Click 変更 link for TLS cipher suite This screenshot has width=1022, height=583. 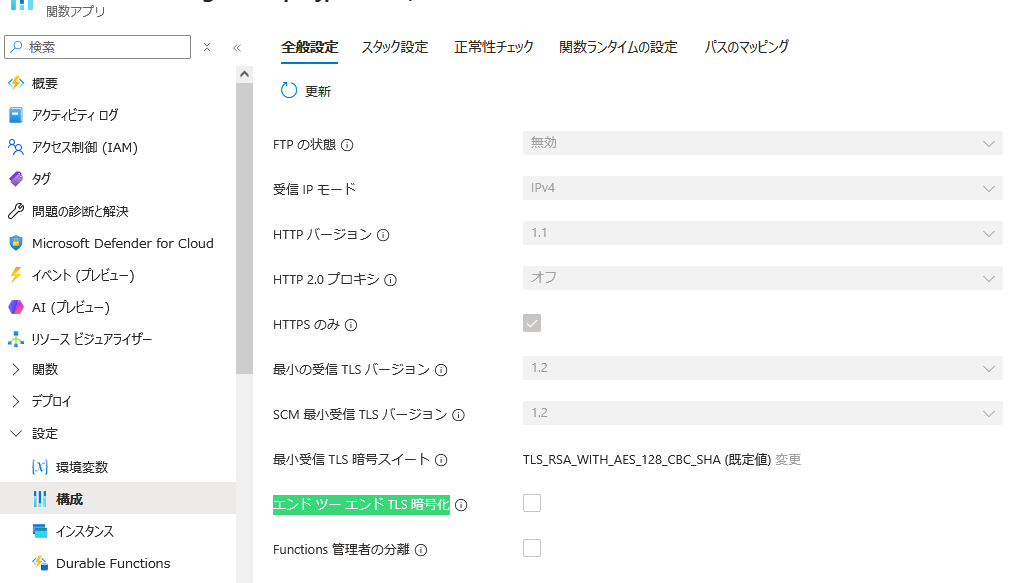point(788,460)
